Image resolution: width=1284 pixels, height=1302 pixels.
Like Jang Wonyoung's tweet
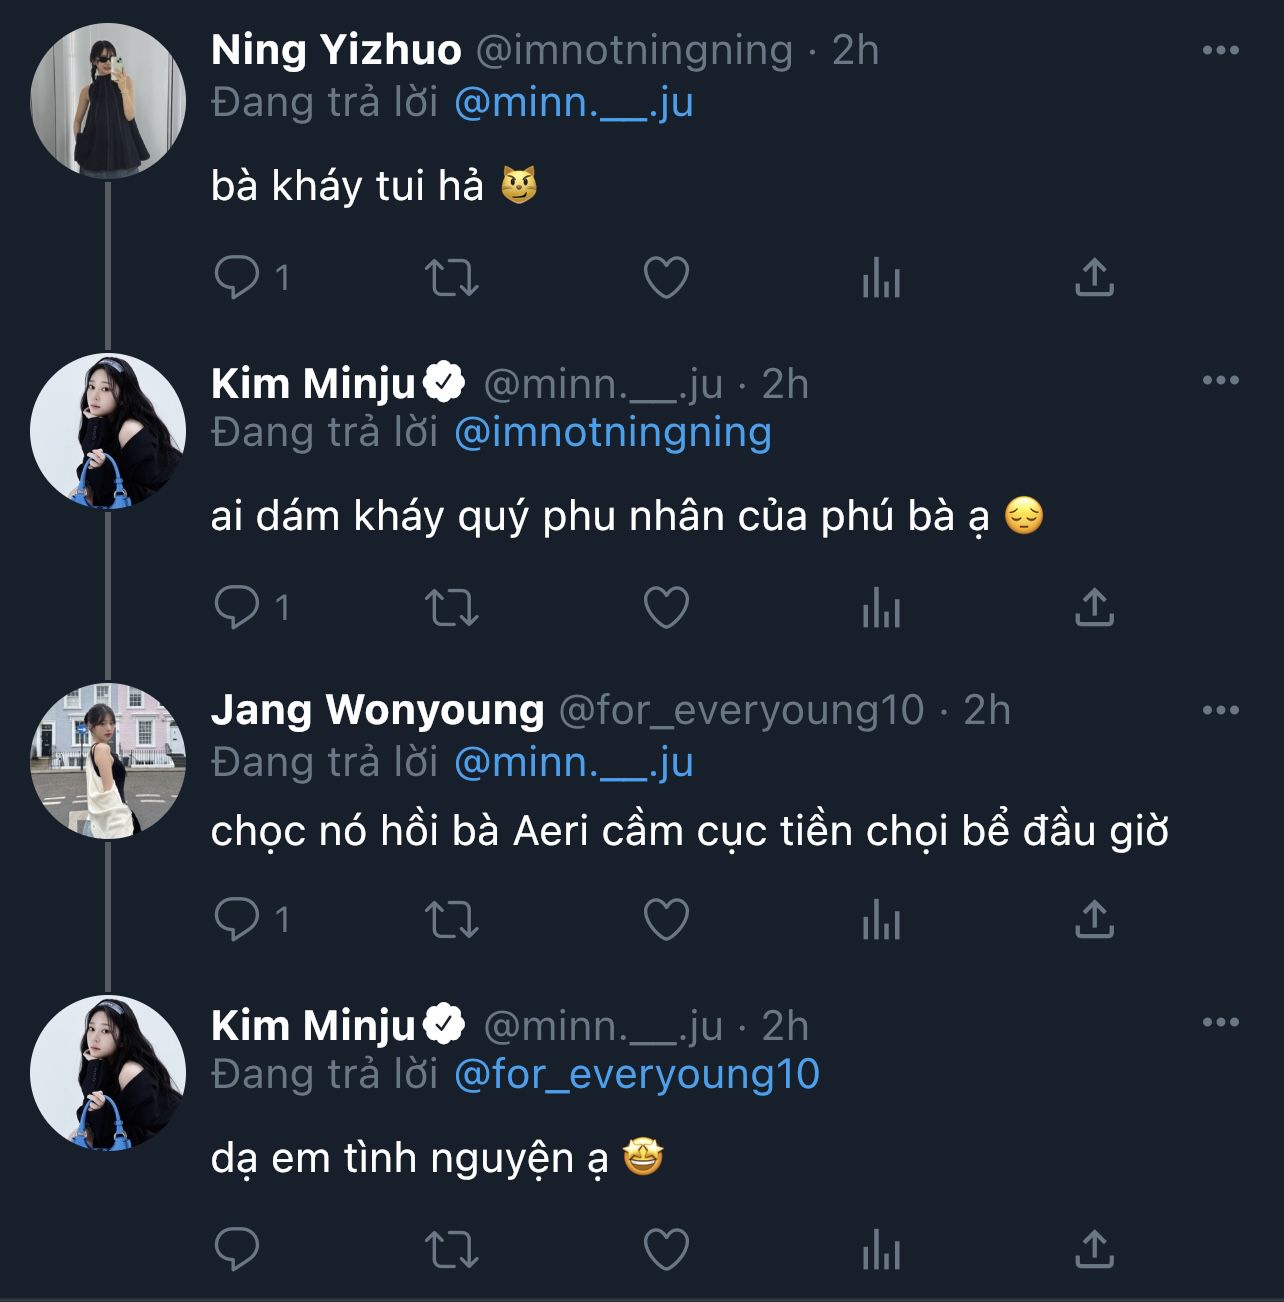pyautogui.click(x=666, y=919)
